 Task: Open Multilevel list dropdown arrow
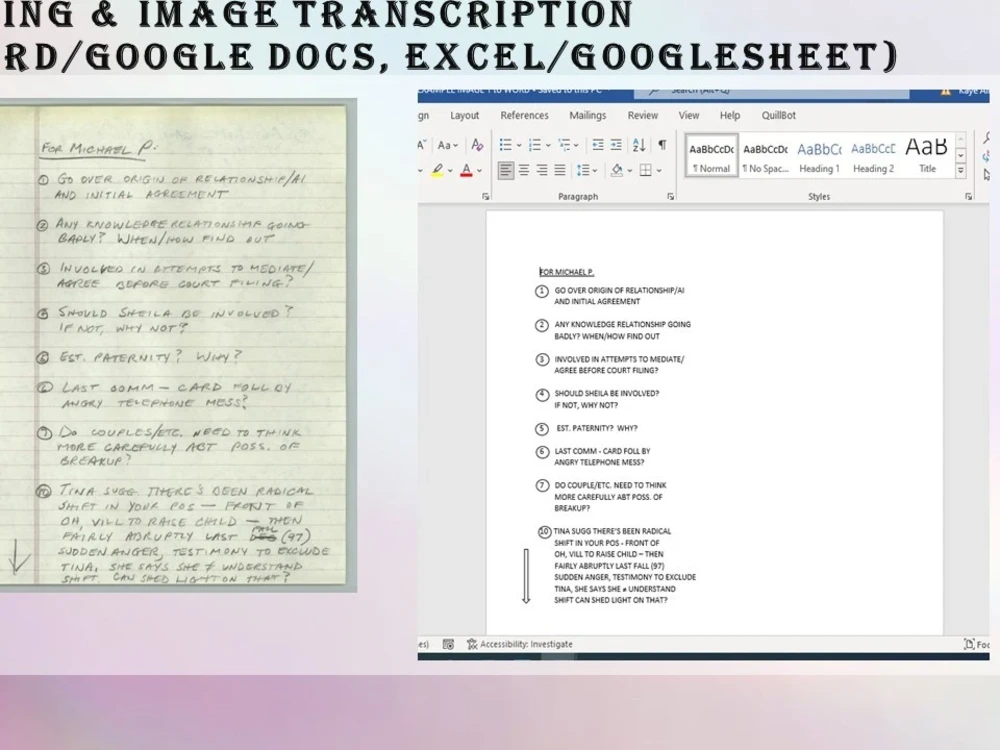[576, 145]
